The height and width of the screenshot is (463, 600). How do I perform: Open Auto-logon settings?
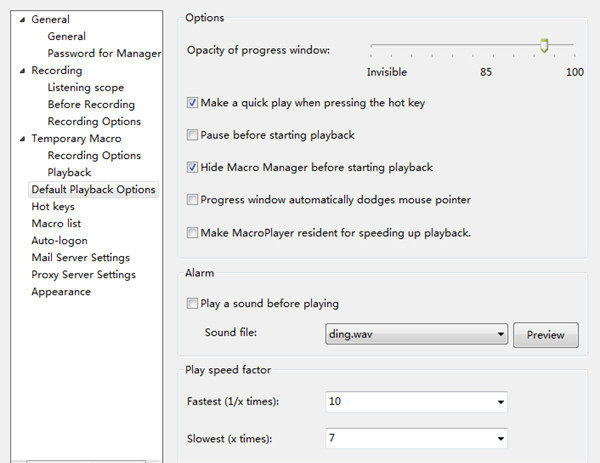[59, 241]
